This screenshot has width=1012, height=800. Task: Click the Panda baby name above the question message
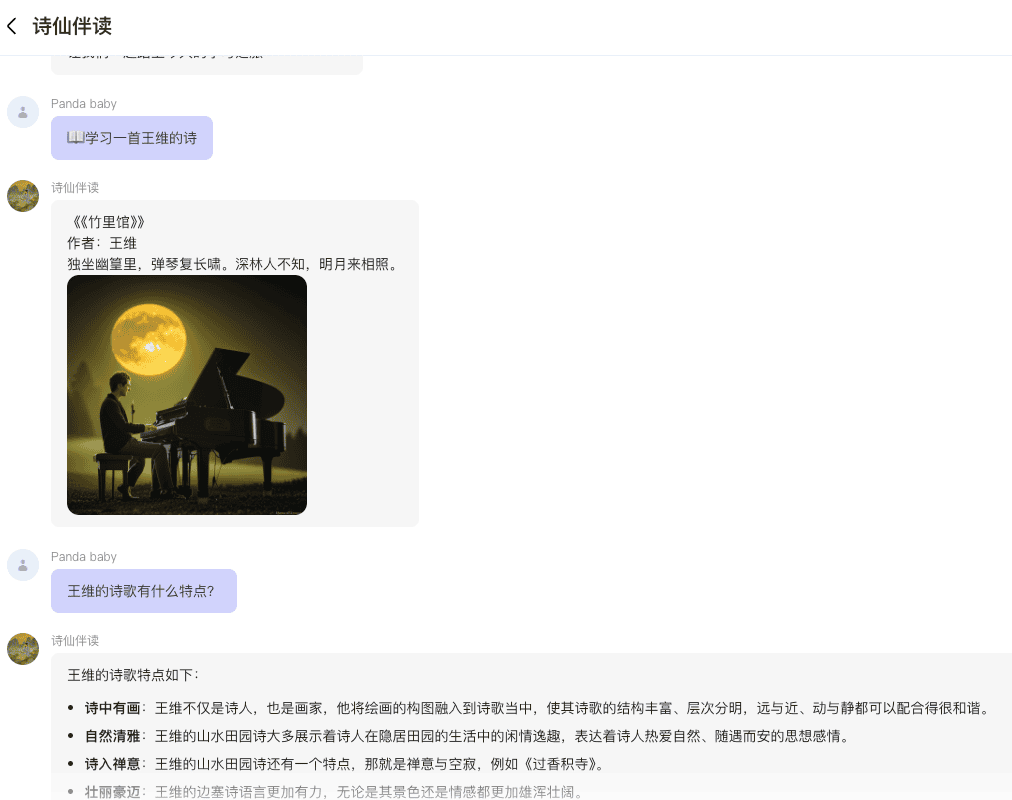(84, 557)
